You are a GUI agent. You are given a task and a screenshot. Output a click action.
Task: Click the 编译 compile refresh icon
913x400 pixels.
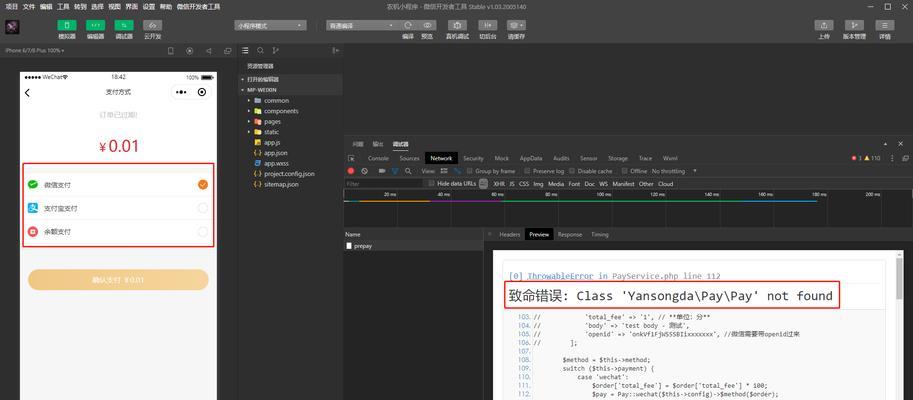pos(408,26)
